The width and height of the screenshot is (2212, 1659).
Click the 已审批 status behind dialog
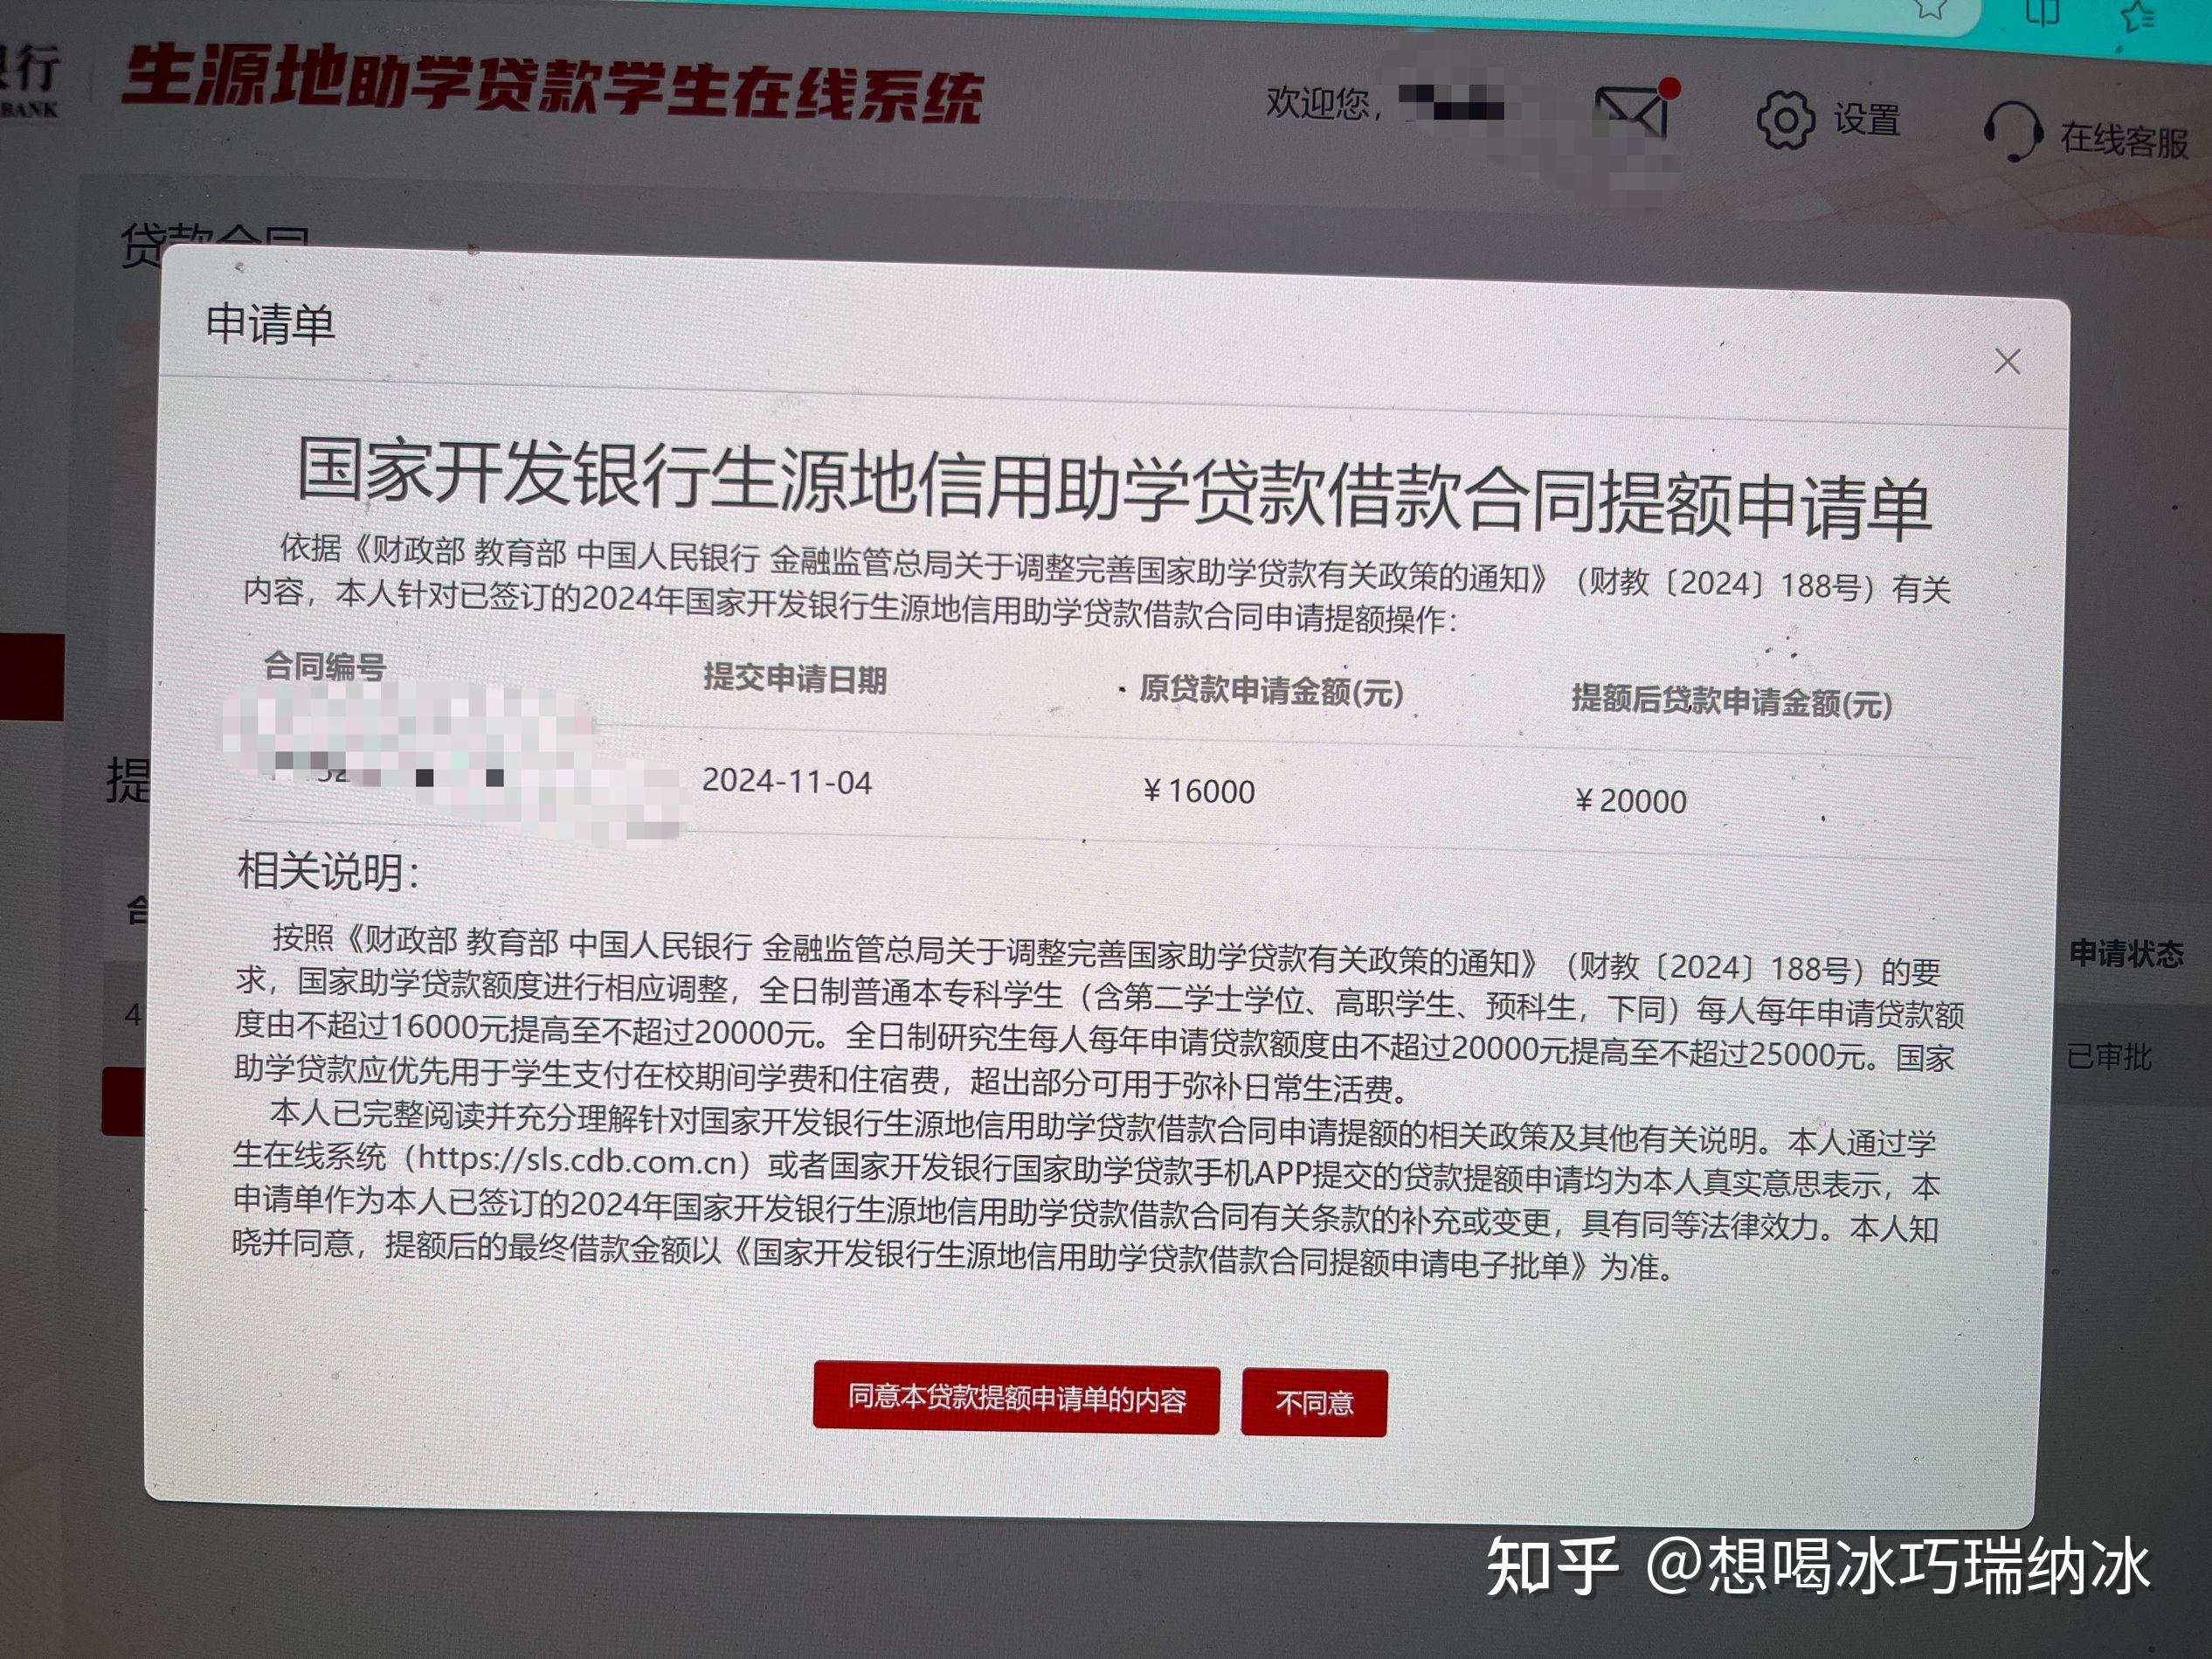2109,1057
